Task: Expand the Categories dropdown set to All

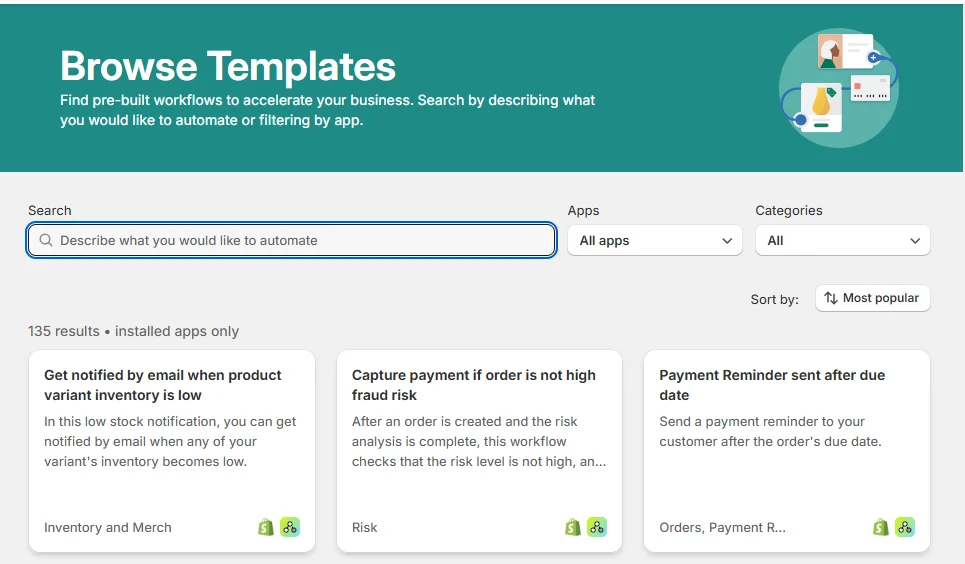Action: (843, 240)
